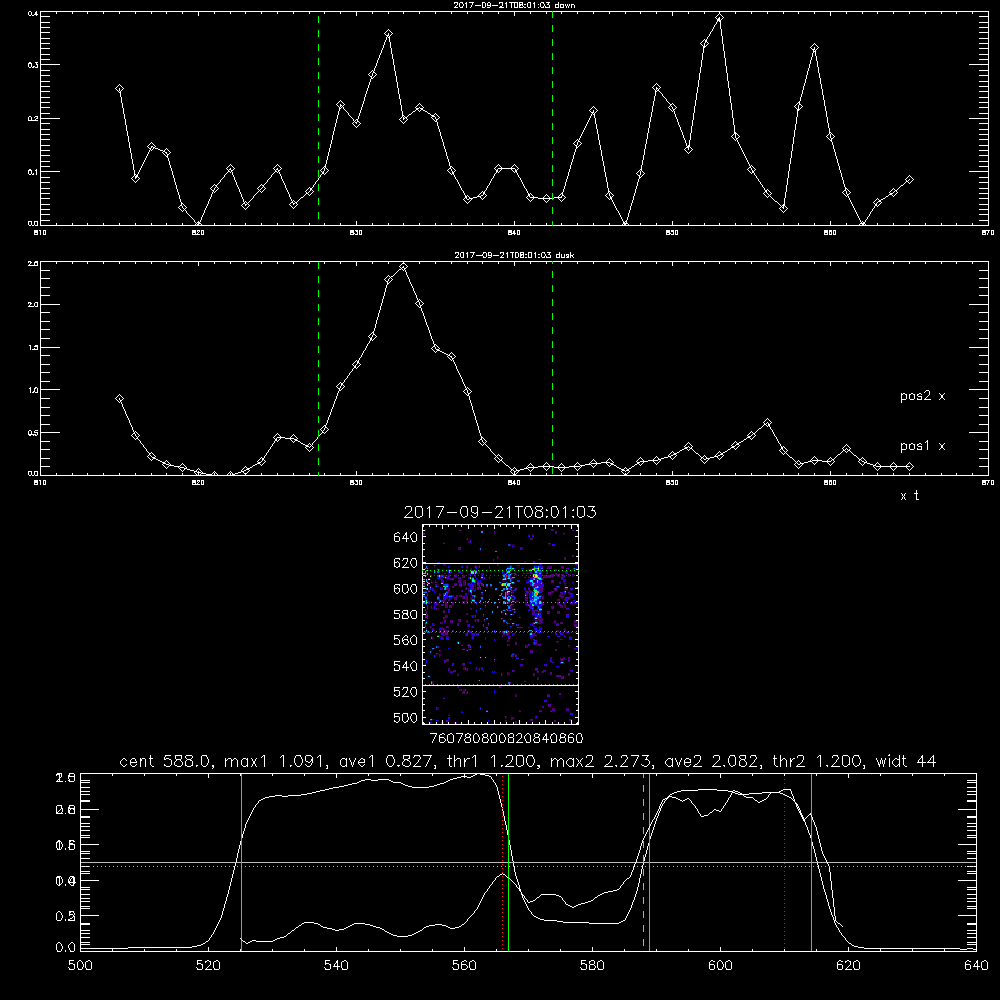Click the 540 label on bottom plot x-axis

click(336, 966)
